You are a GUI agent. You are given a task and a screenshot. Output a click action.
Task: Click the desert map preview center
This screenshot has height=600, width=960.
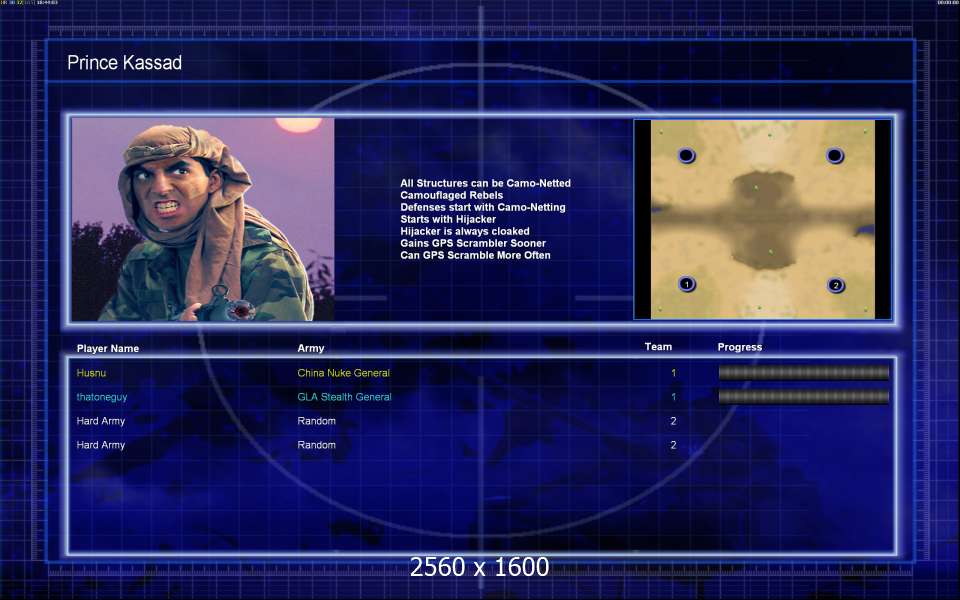763,219
